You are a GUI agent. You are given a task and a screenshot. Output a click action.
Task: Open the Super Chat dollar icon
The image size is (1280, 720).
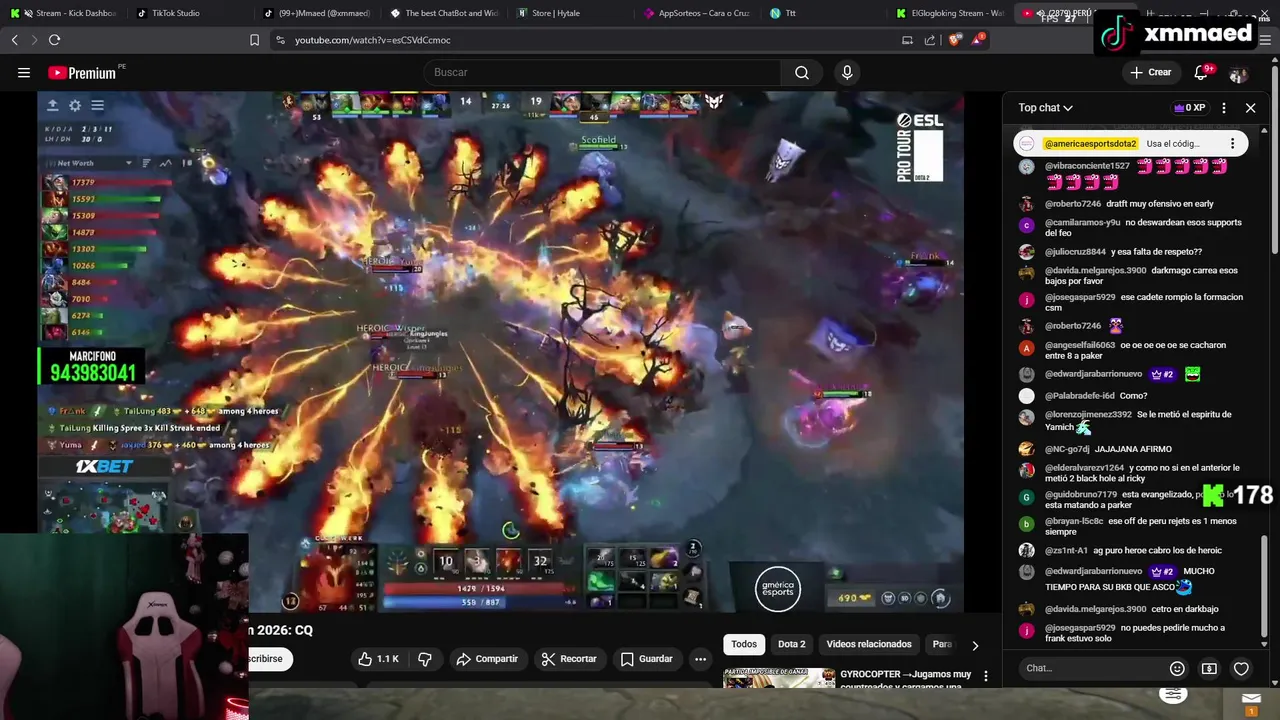pyautogui.click(x=1209, y=668)
